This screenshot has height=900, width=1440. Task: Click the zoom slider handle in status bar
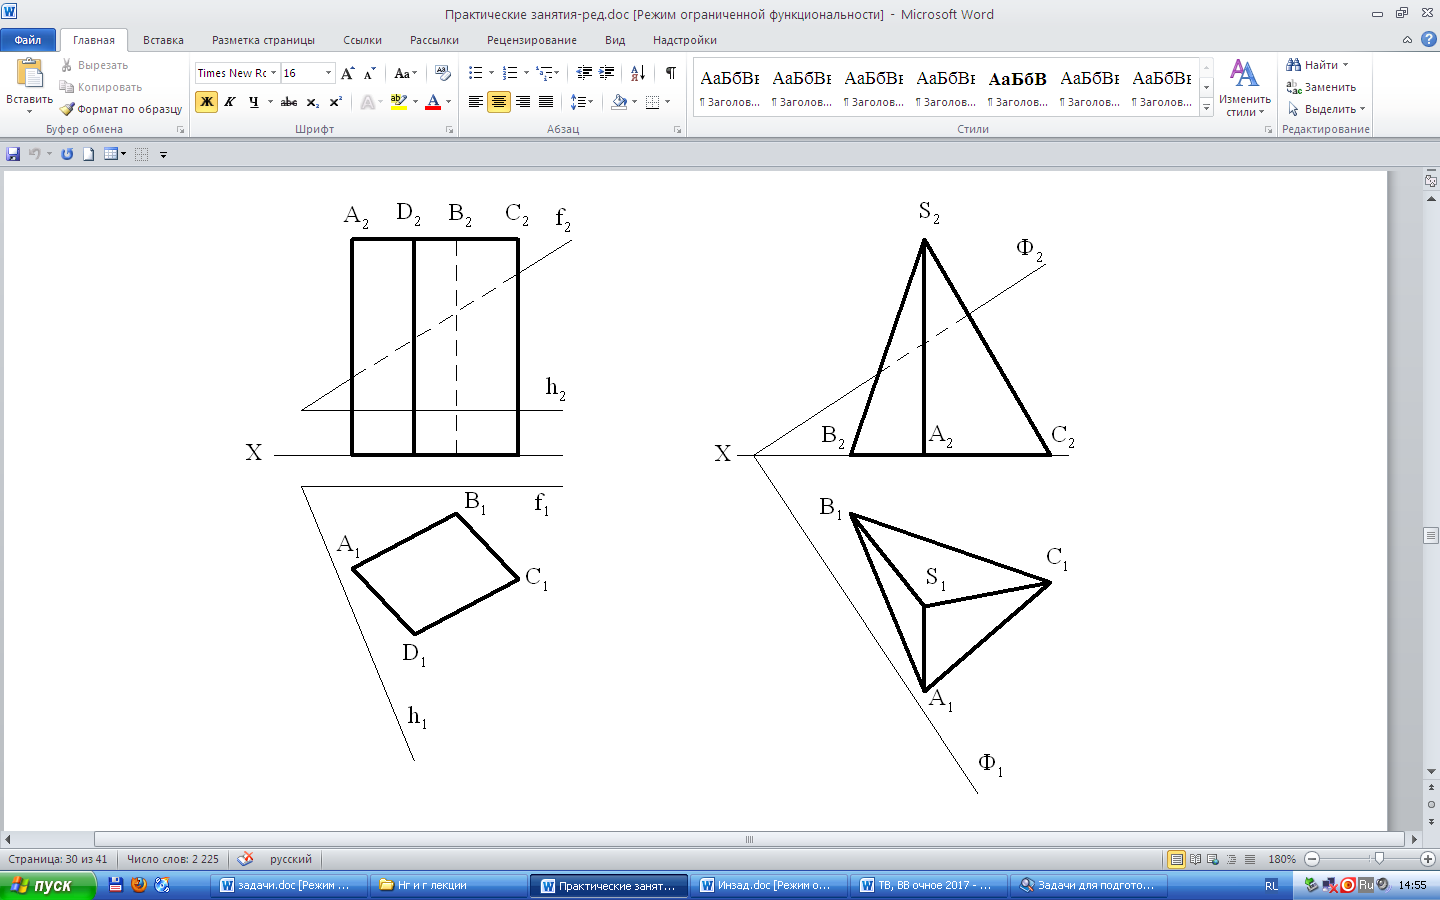pos(1379,859)
